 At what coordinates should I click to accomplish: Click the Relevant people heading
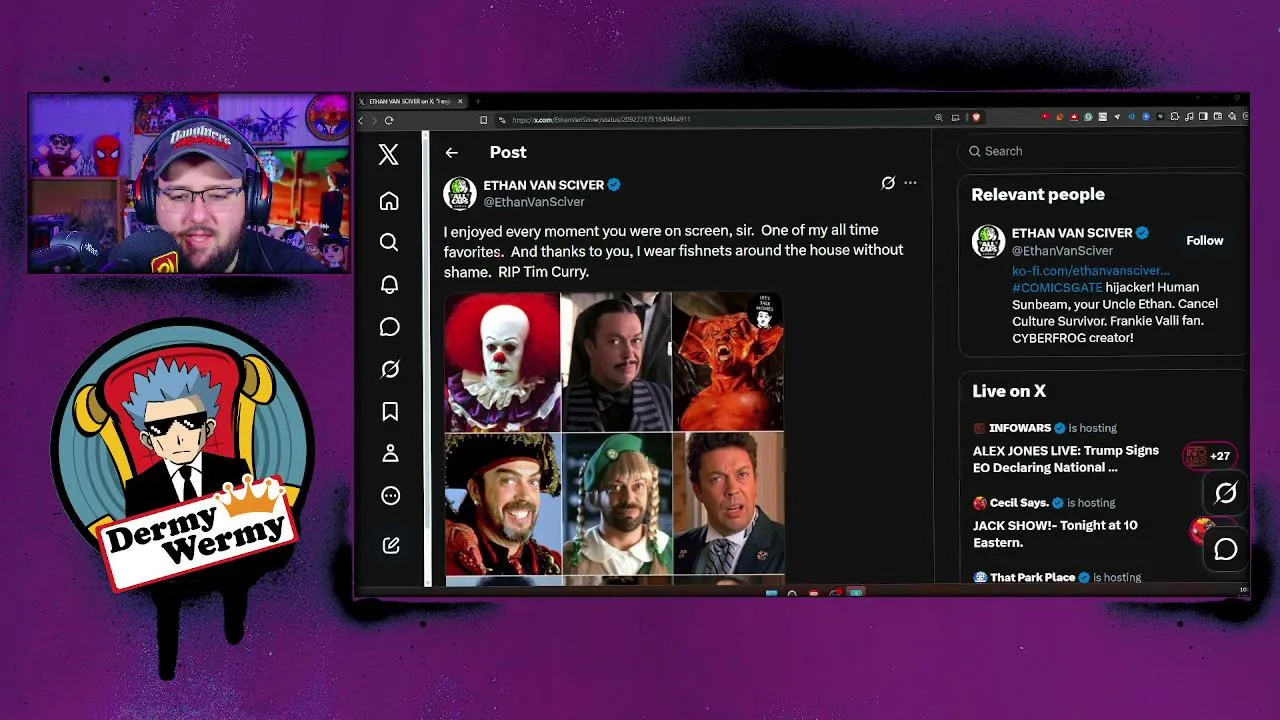[x=1038, y=195]
